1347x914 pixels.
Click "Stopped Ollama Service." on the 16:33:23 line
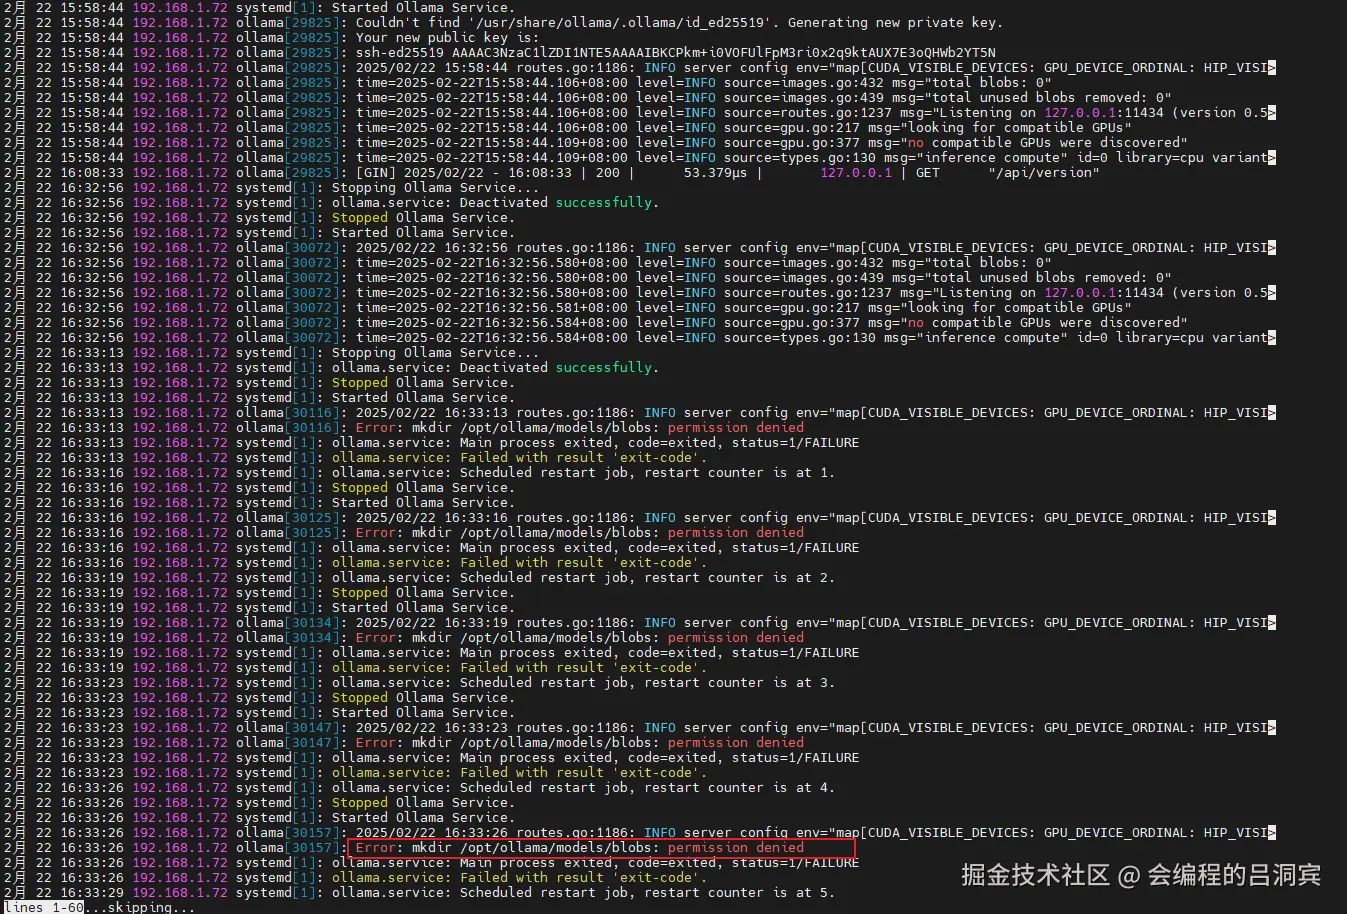click(423, 697)
